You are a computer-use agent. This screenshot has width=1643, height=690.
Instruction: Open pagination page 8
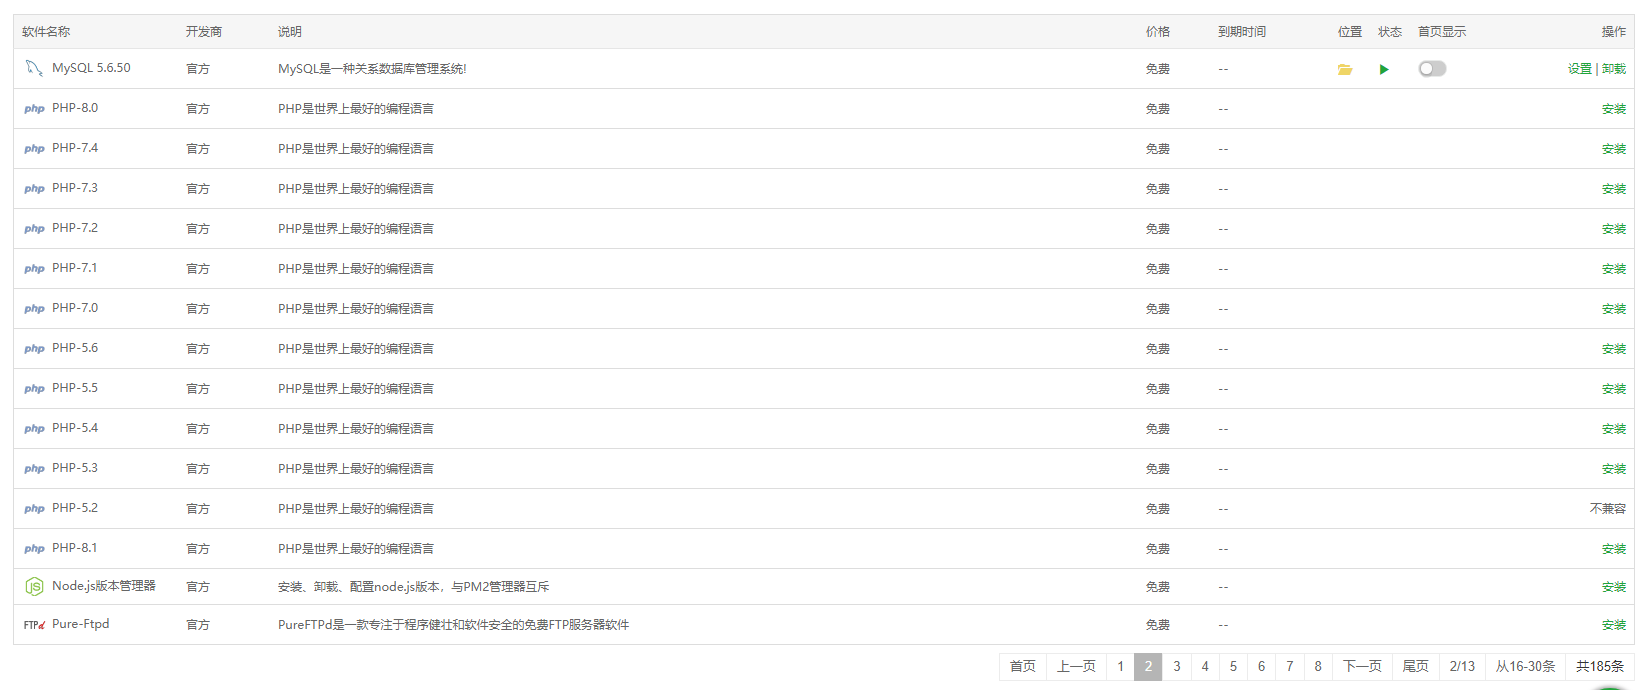pos(1318,666)
